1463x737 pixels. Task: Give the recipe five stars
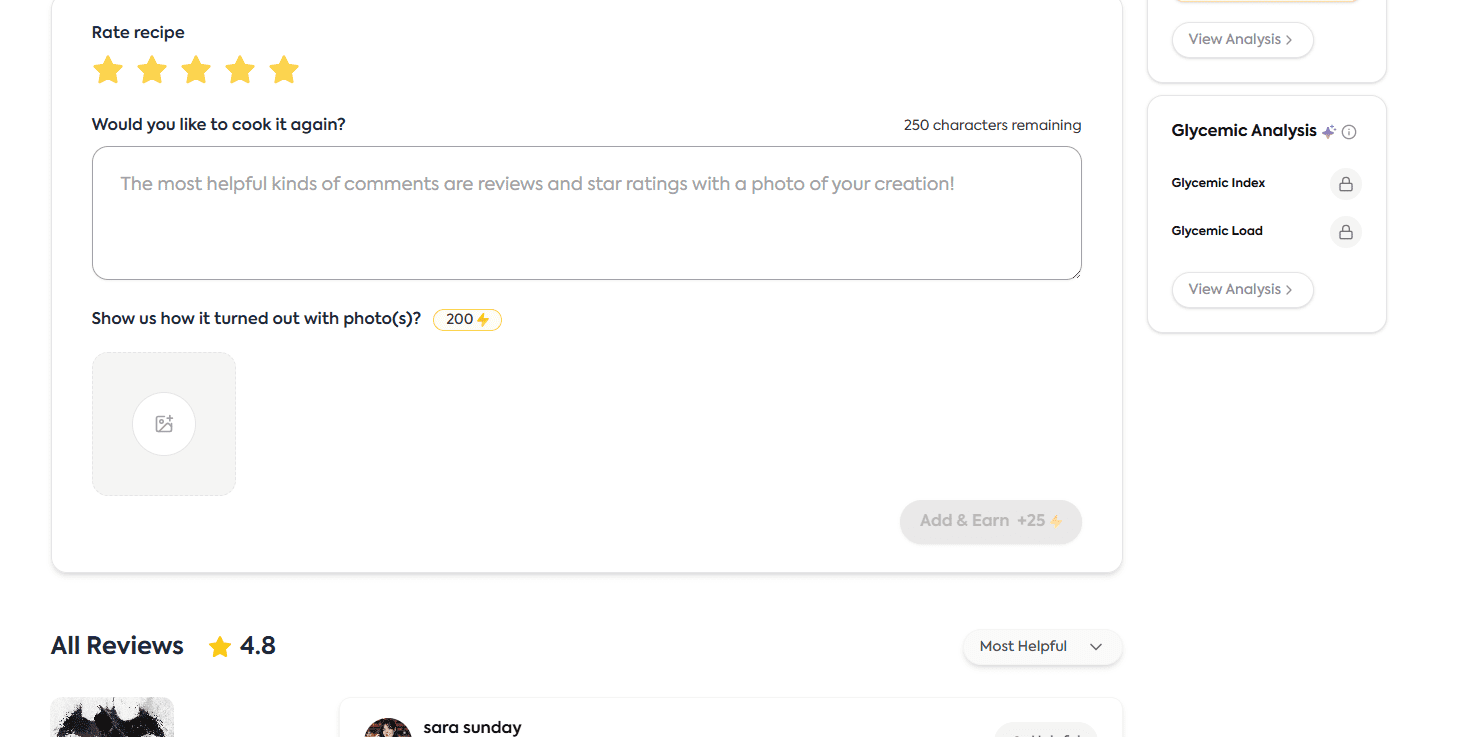tap(284, 70)
